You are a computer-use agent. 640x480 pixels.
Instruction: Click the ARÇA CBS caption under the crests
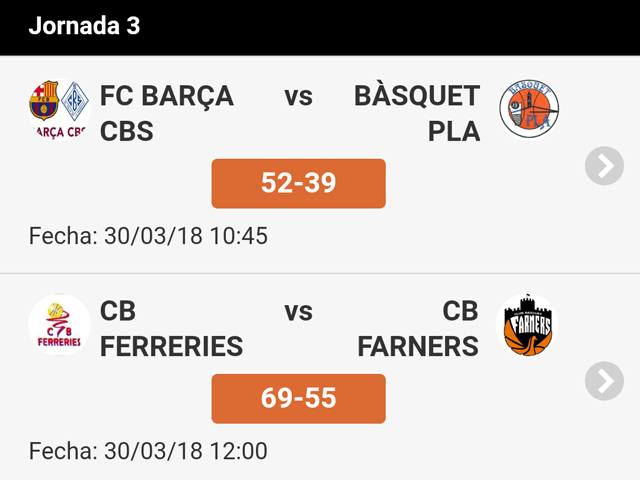59,130
